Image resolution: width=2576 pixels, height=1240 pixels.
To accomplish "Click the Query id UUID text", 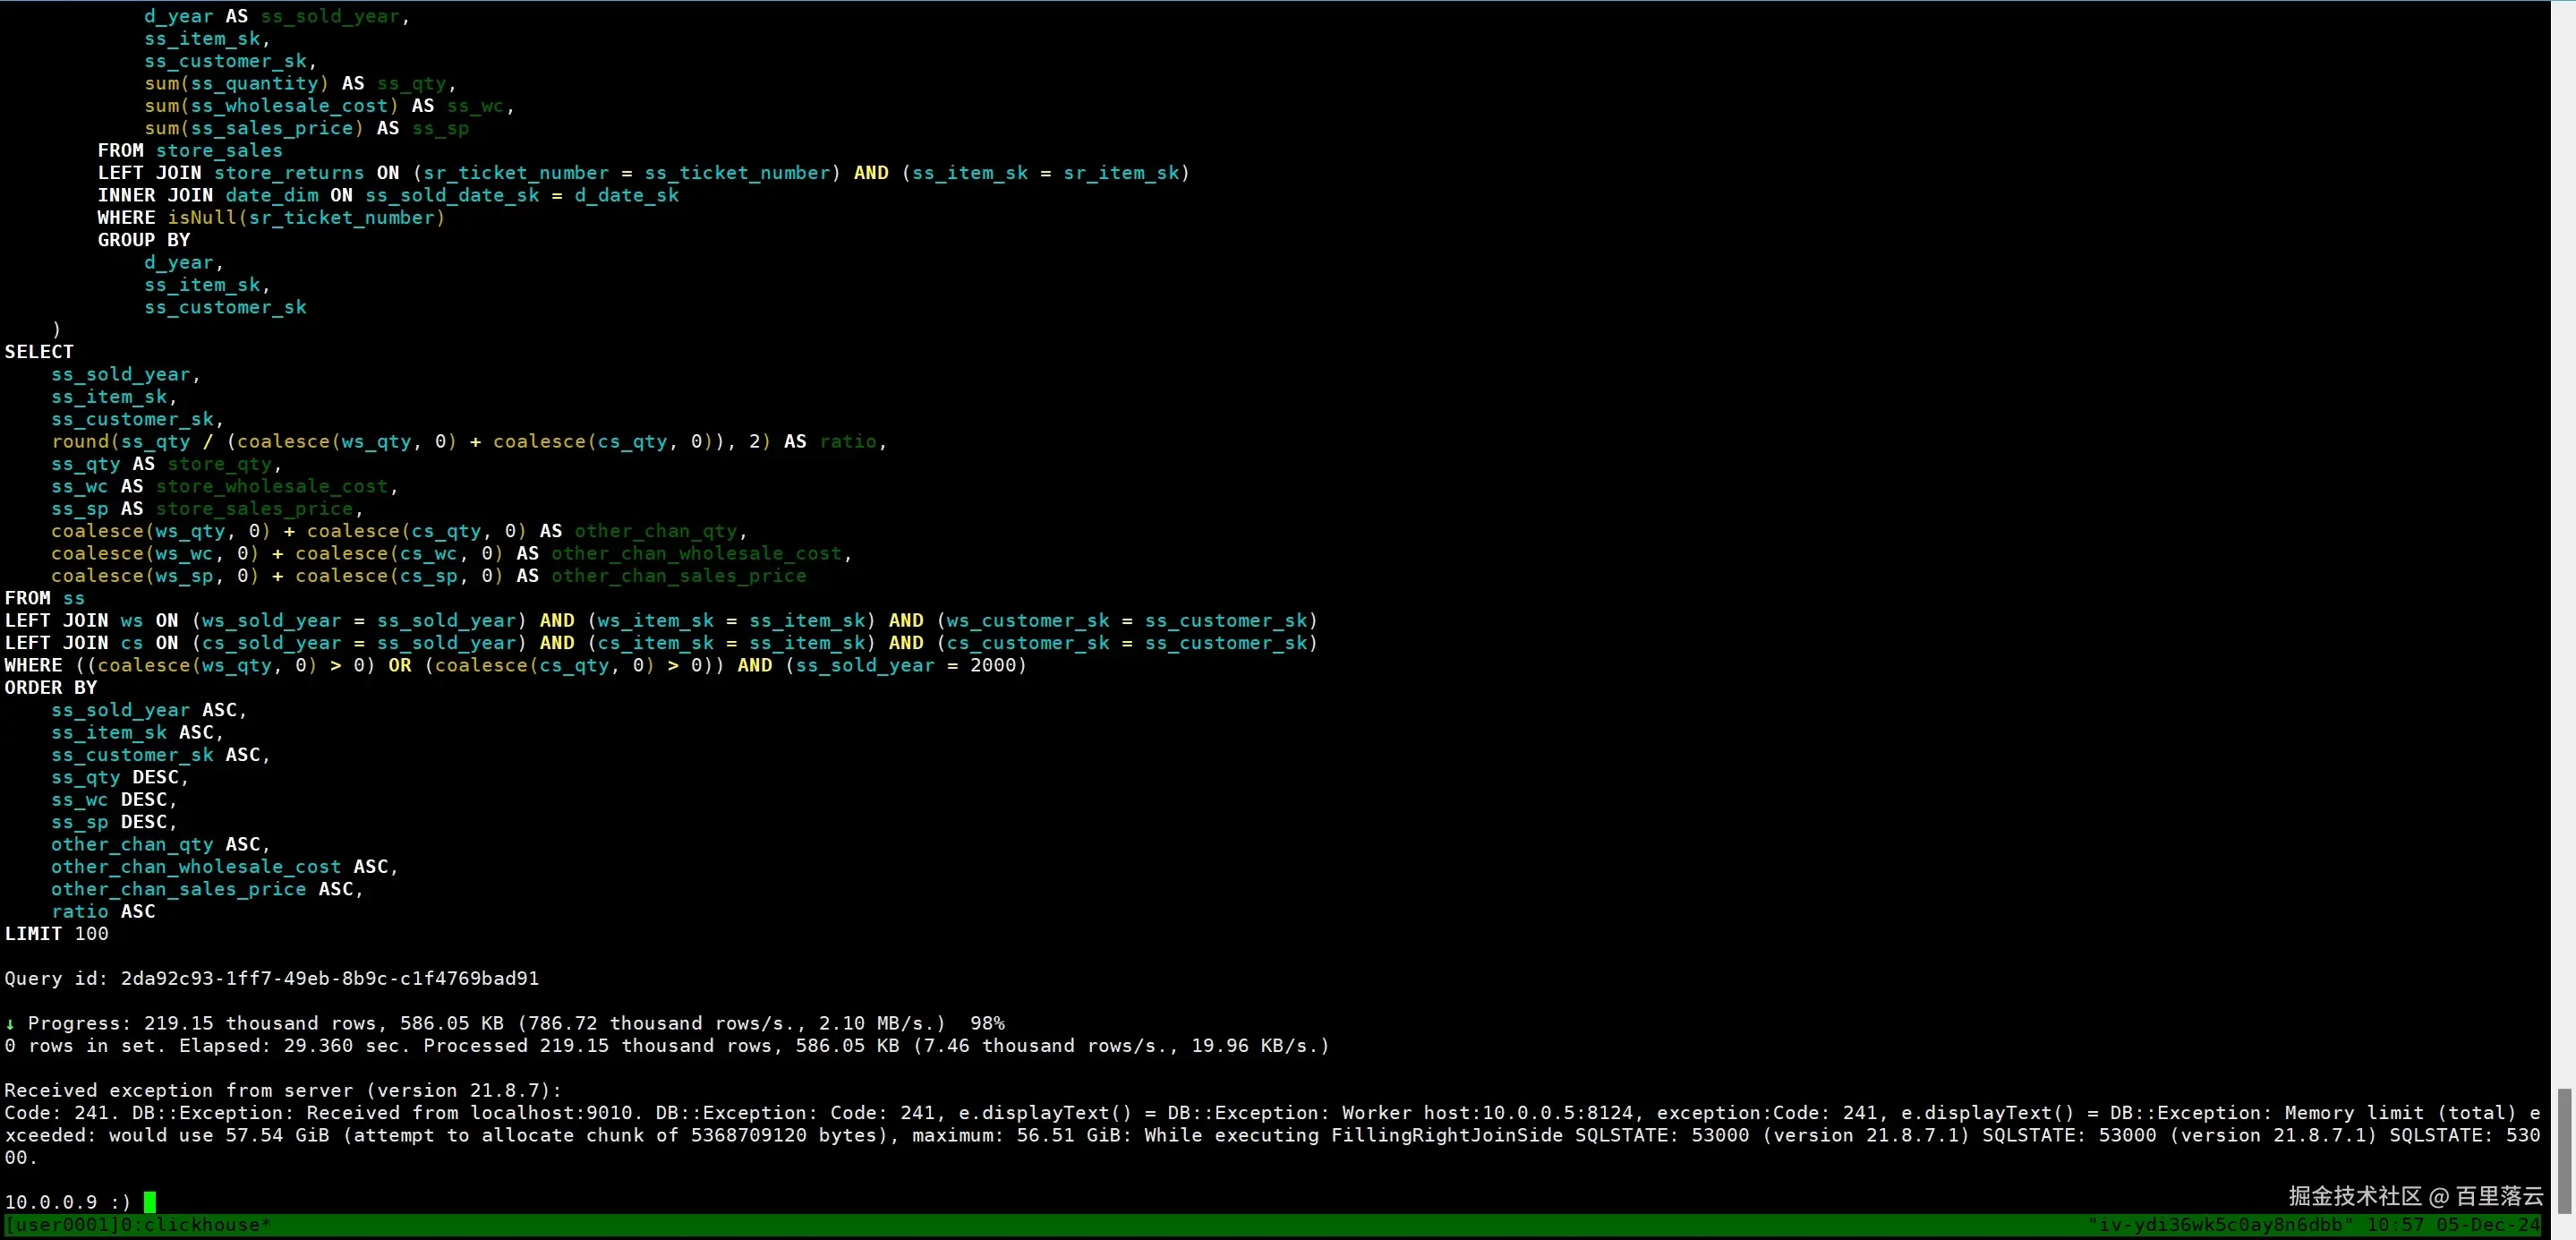I will (329, 978).
